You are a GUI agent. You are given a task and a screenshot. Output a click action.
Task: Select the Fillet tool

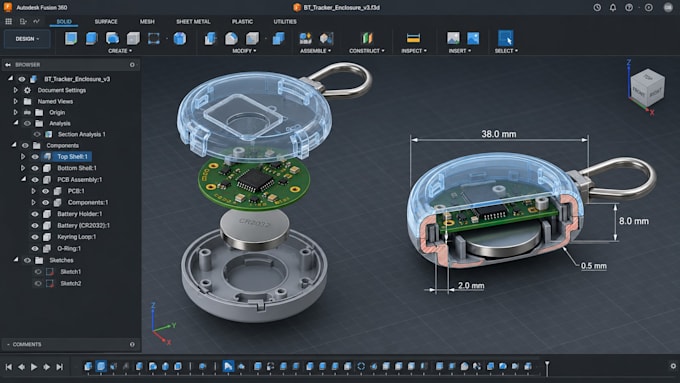pyautogui.click(x=231, y=38)
